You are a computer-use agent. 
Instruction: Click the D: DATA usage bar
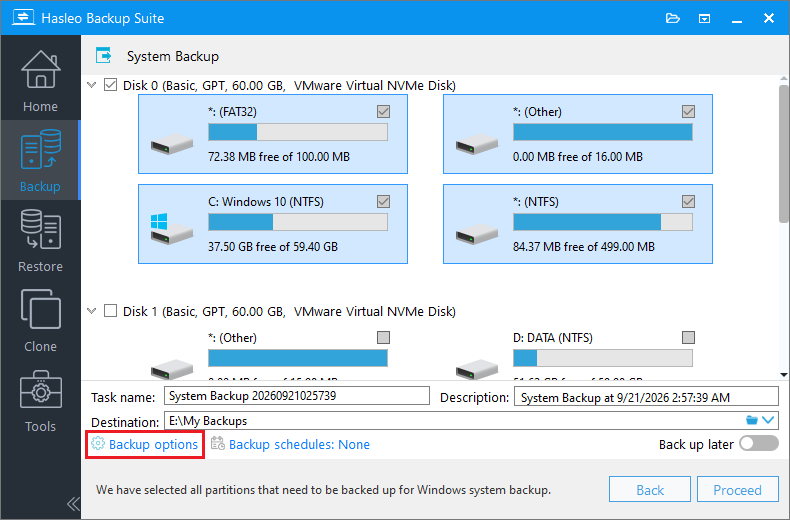(603, 358)
